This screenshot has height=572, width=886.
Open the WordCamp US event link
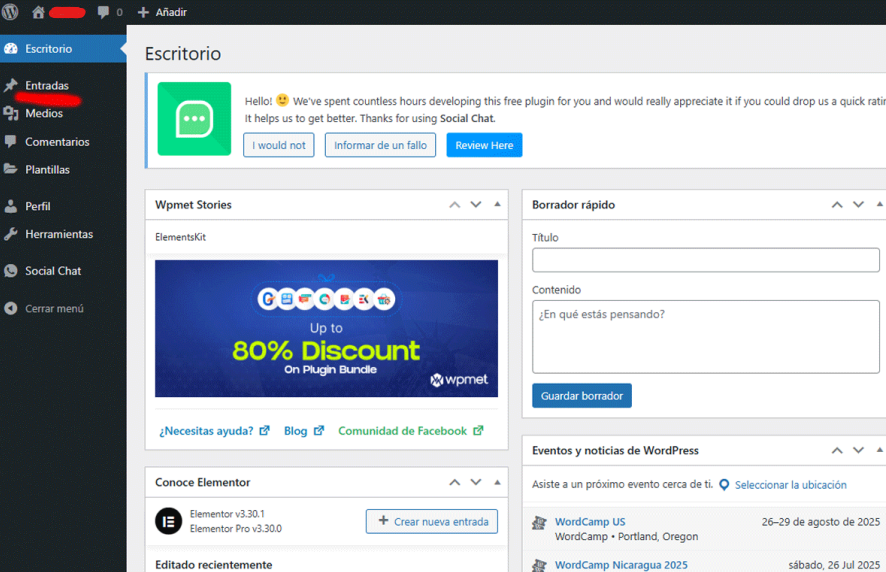click(590, 522)
